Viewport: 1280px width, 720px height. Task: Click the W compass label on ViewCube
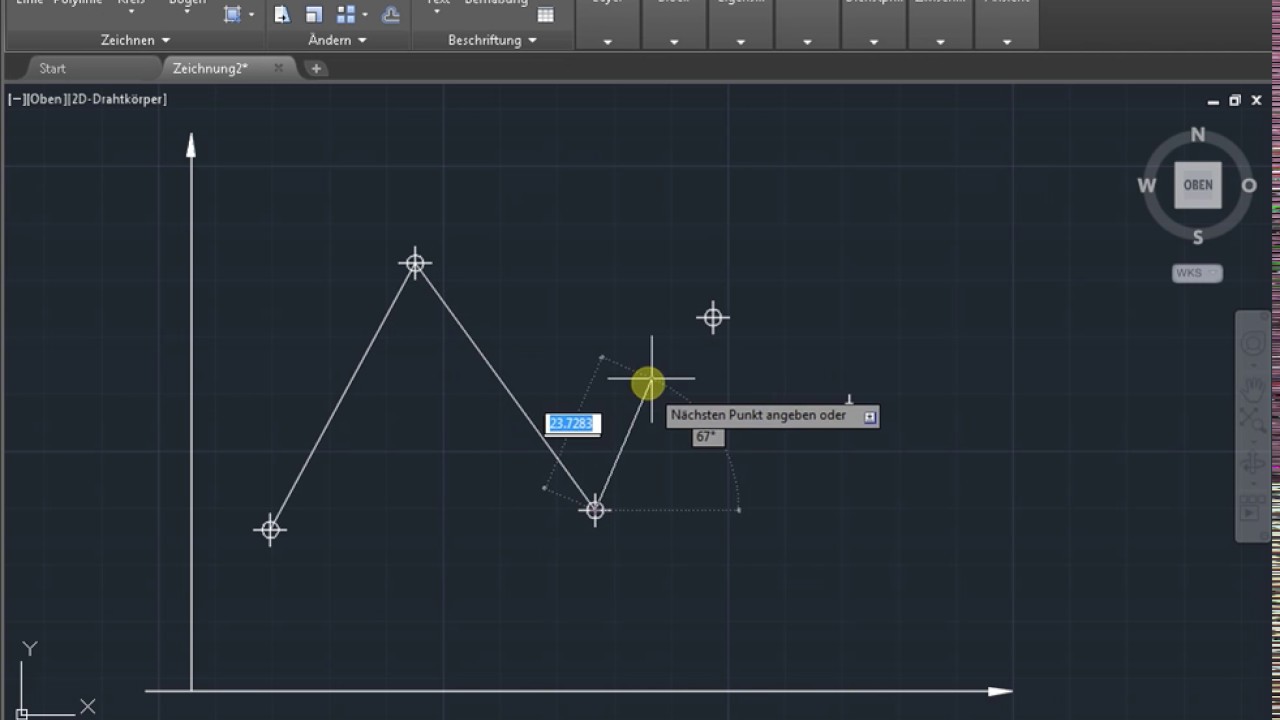coord(1146,186)
